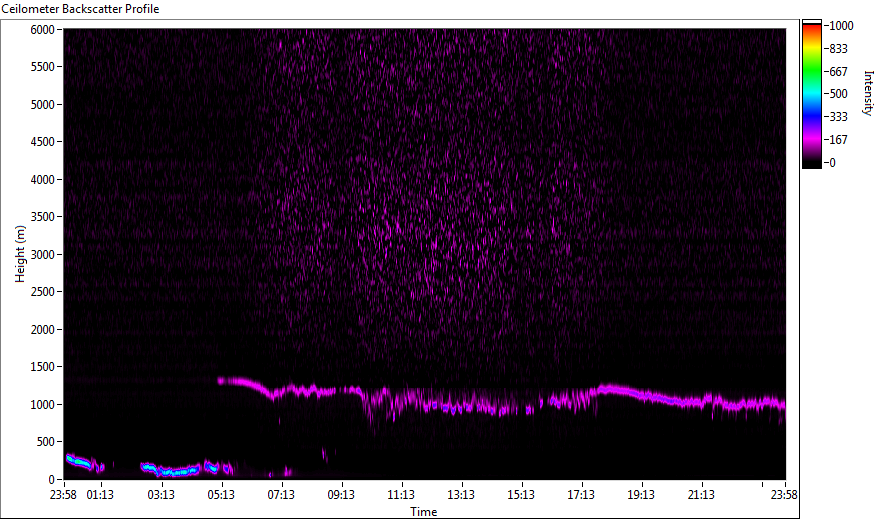Click the 01:13 time label
Viewport: 878px width, 519px height.
(x=100, y=494)
